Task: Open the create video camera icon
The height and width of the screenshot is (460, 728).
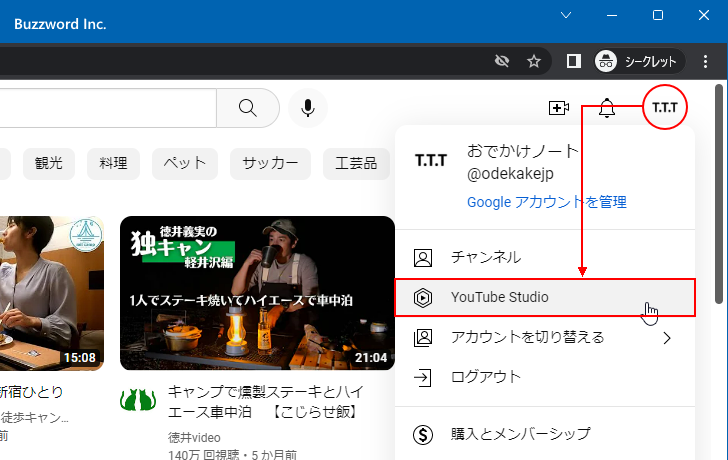Action: click(559, 108)
